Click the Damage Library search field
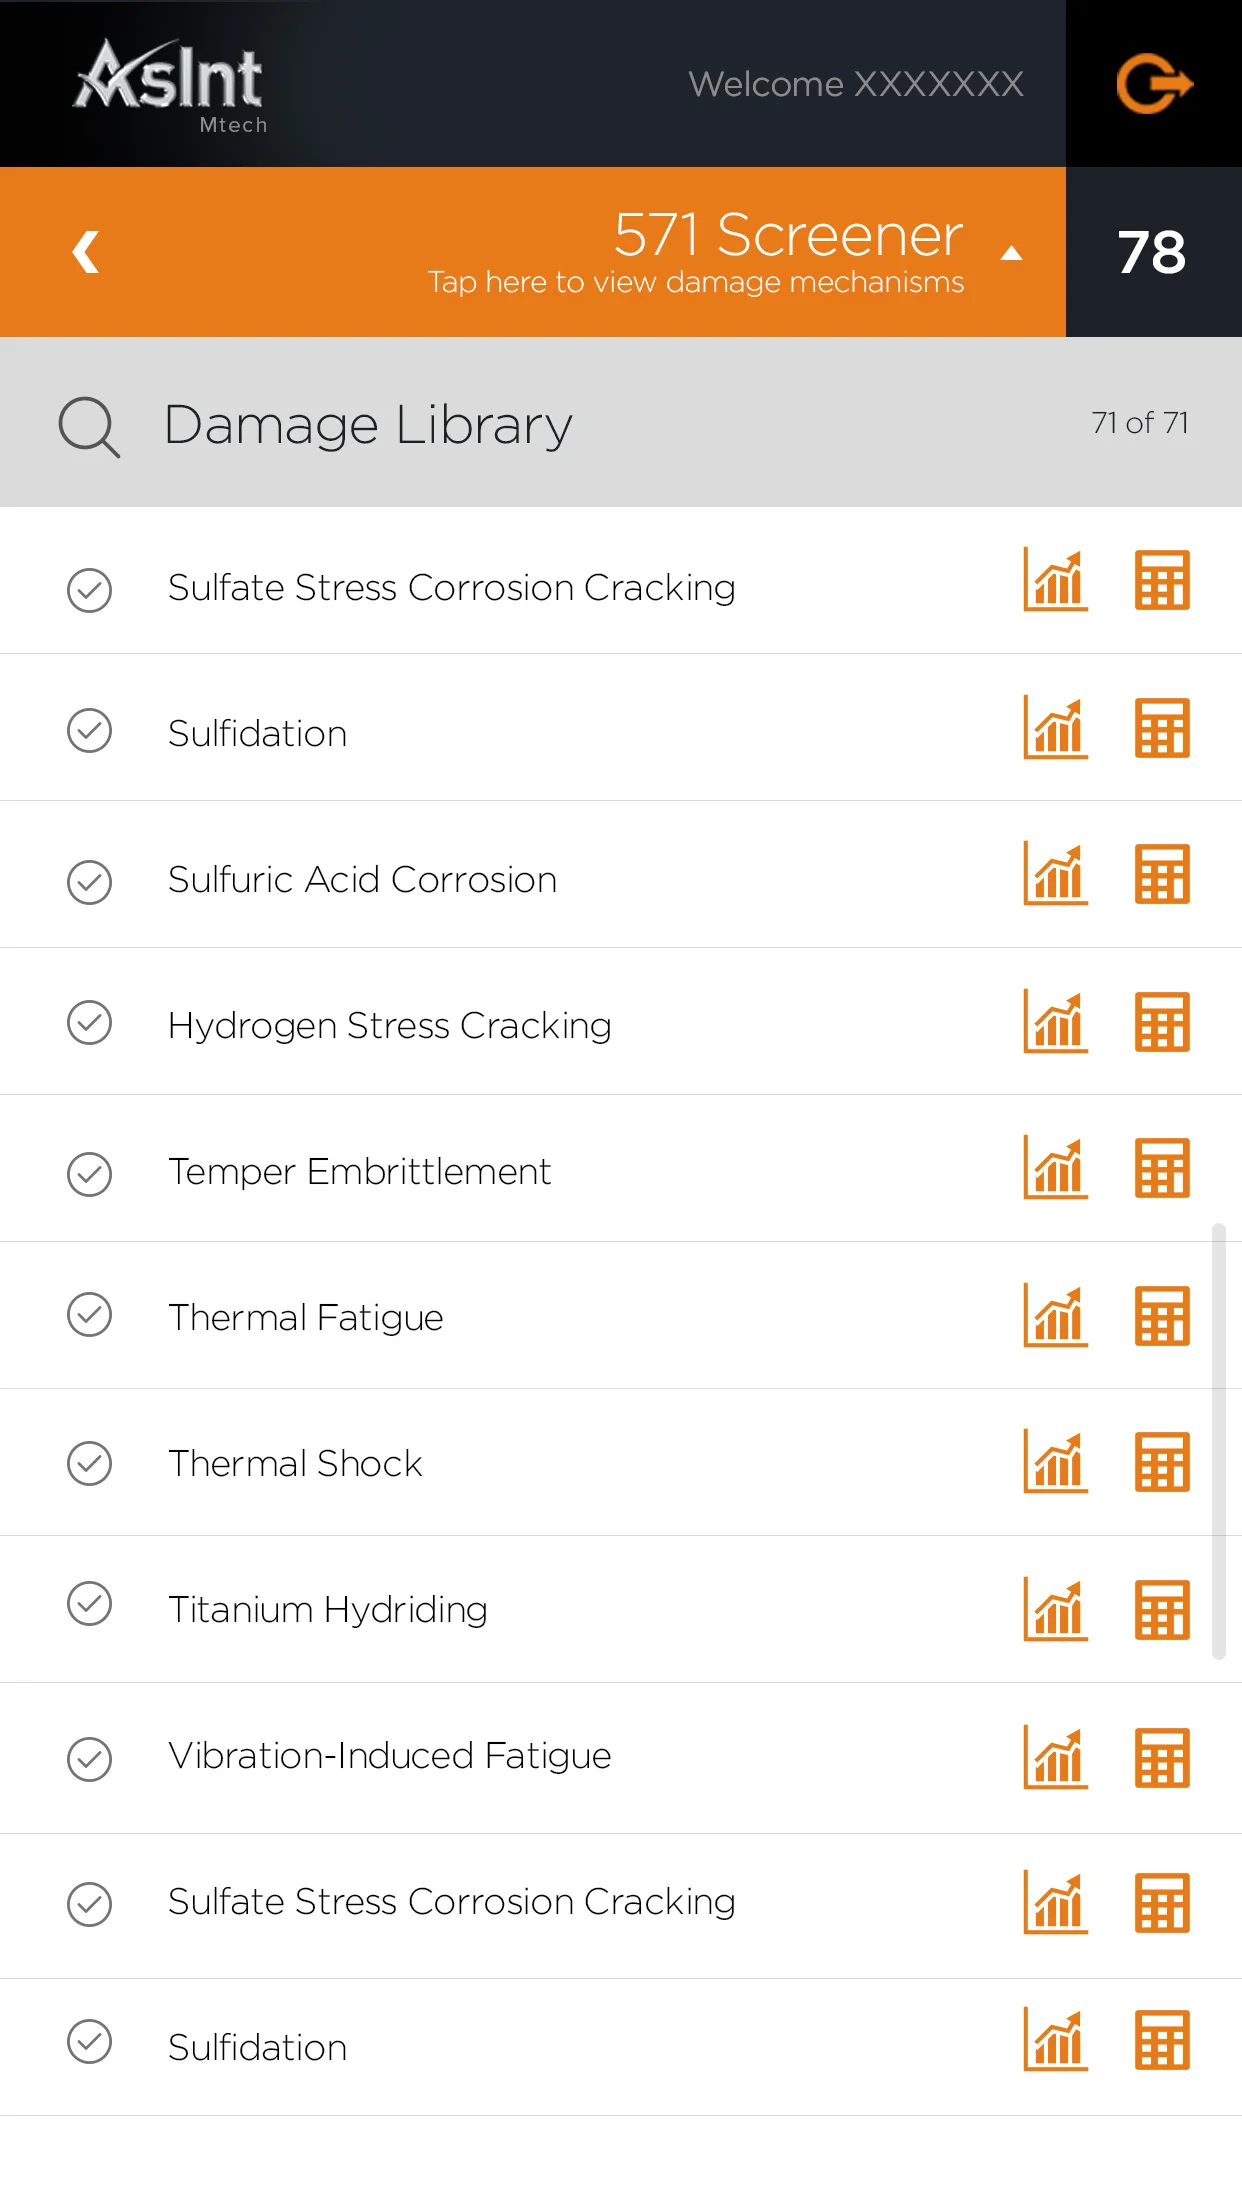Viewport: 1242px width, 2208px height. point(621,422)
